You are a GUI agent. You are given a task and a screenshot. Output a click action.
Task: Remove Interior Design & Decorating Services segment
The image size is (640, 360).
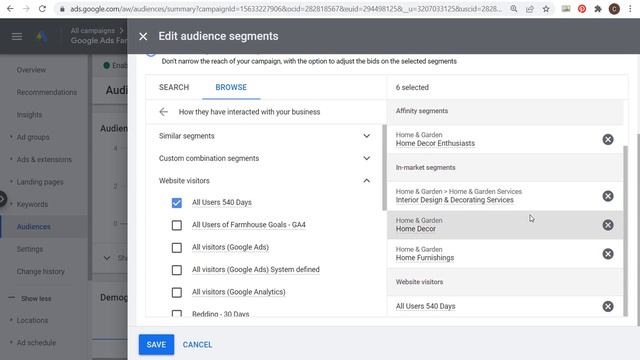tap(608, 196)
